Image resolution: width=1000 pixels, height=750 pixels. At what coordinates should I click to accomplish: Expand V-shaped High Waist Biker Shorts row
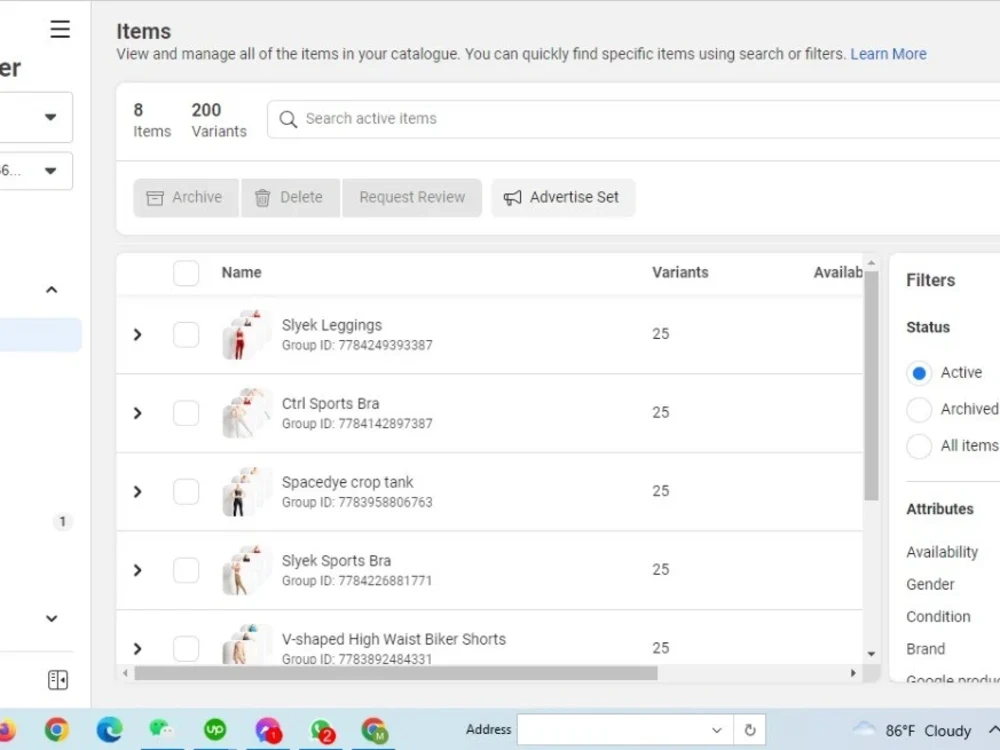[137, 649]
